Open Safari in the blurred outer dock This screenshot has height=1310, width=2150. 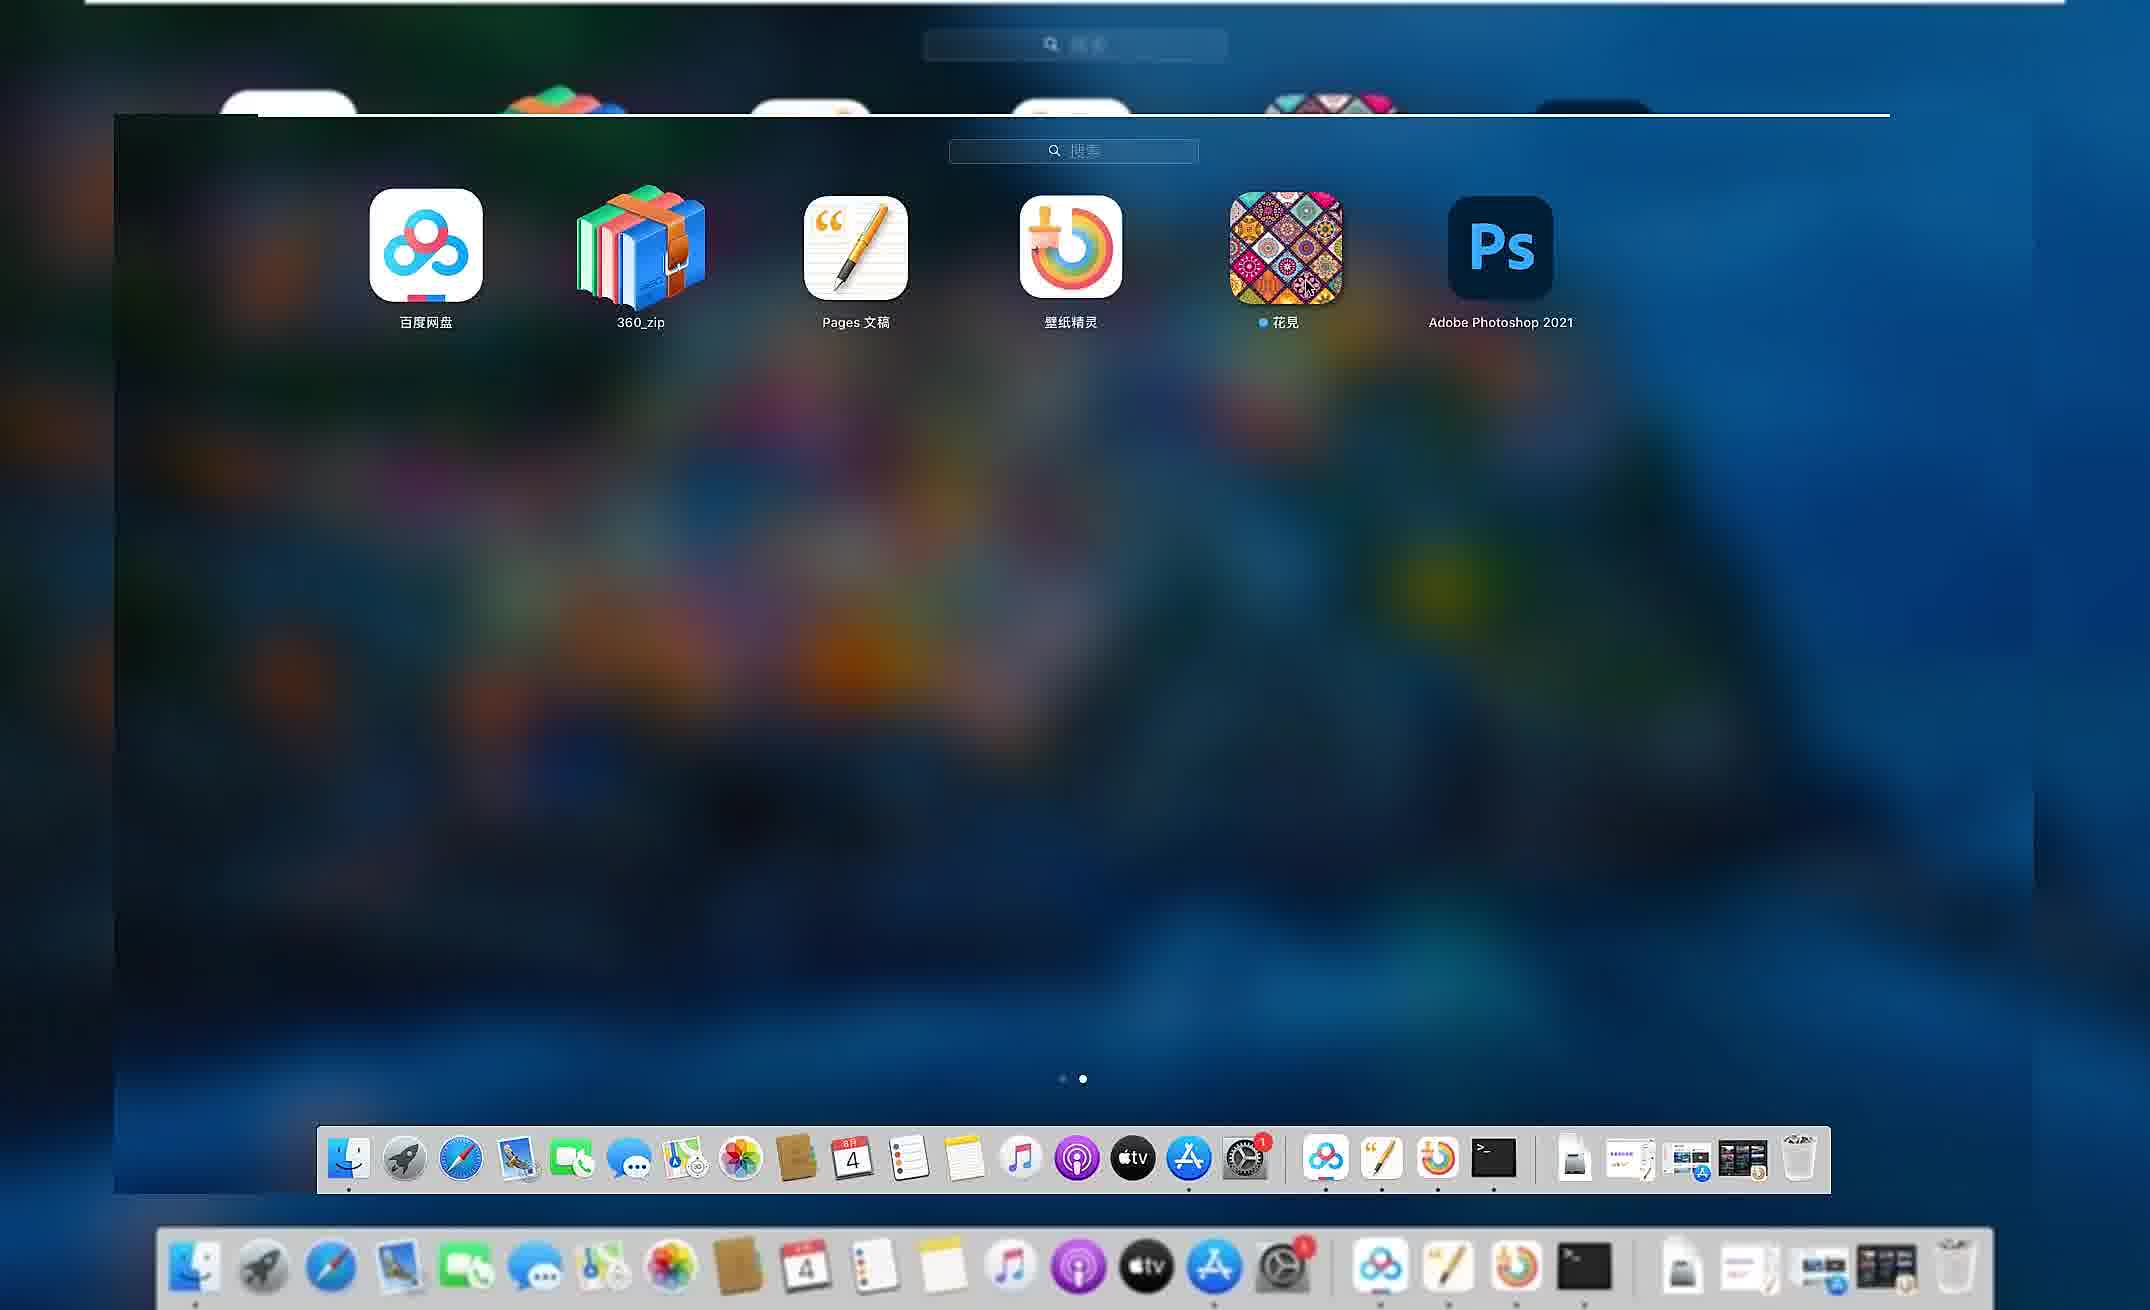coord(331,1267)
